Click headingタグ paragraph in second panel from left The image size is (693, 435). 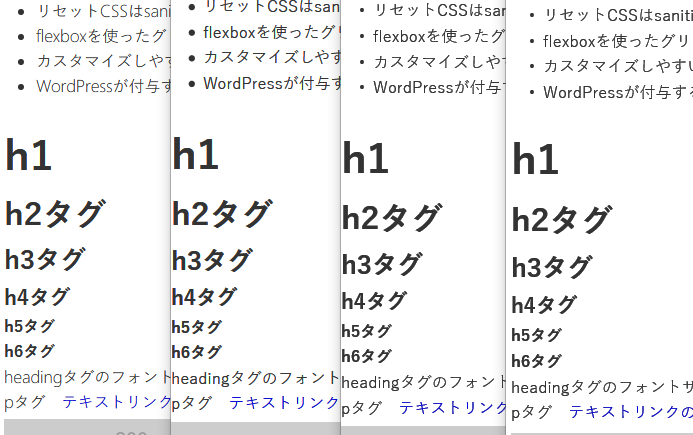255,378
